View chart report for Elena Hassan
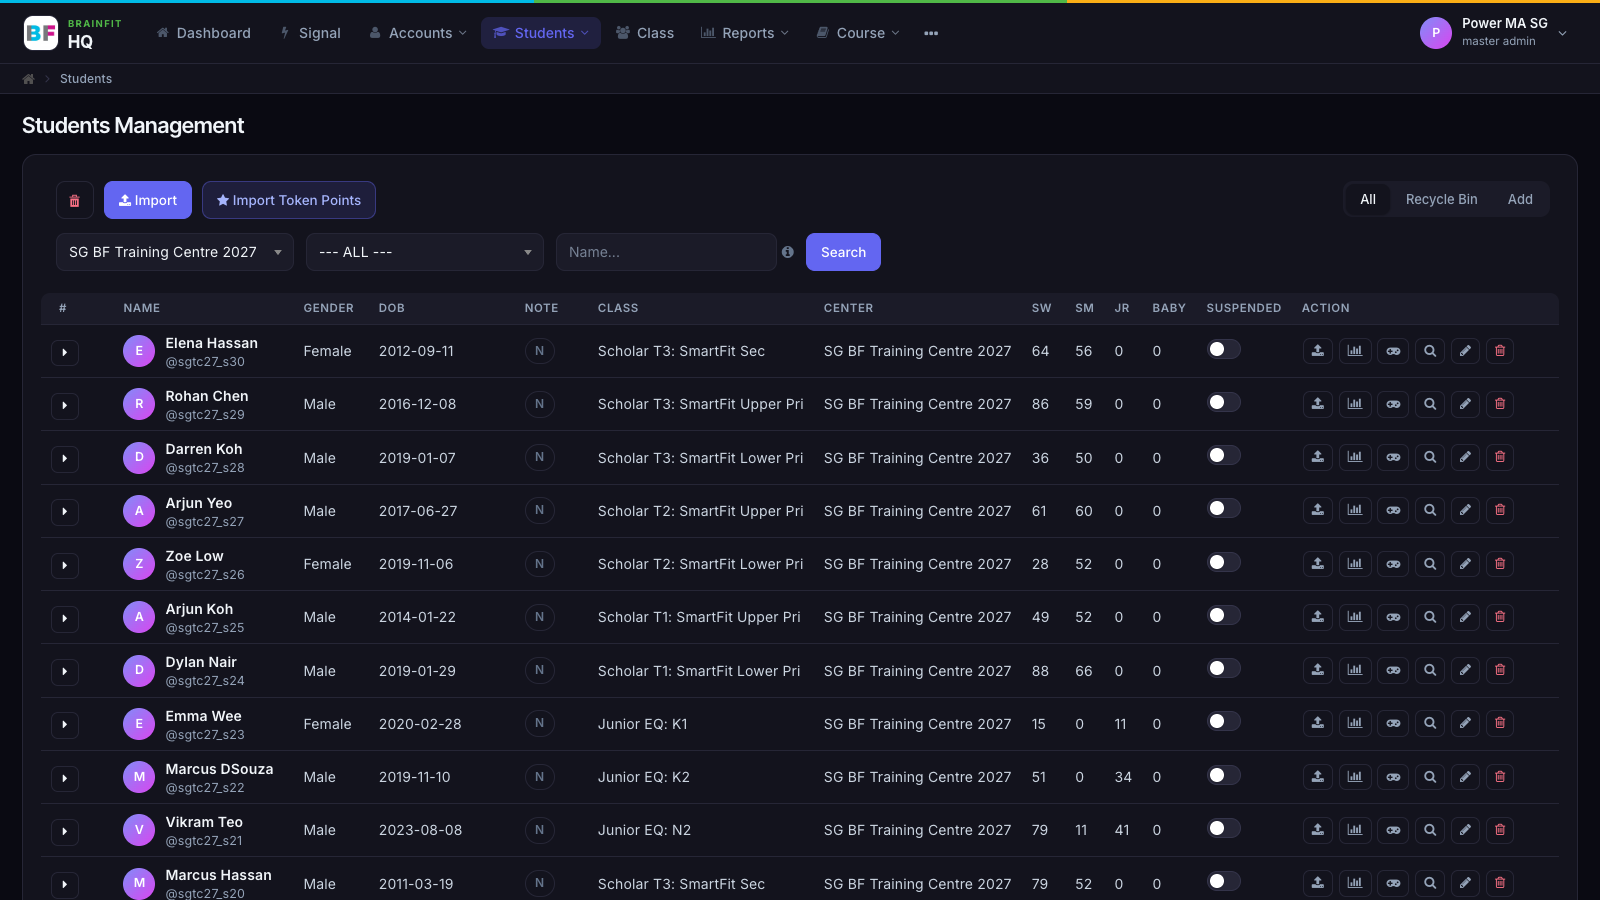 pos(1355,351)
